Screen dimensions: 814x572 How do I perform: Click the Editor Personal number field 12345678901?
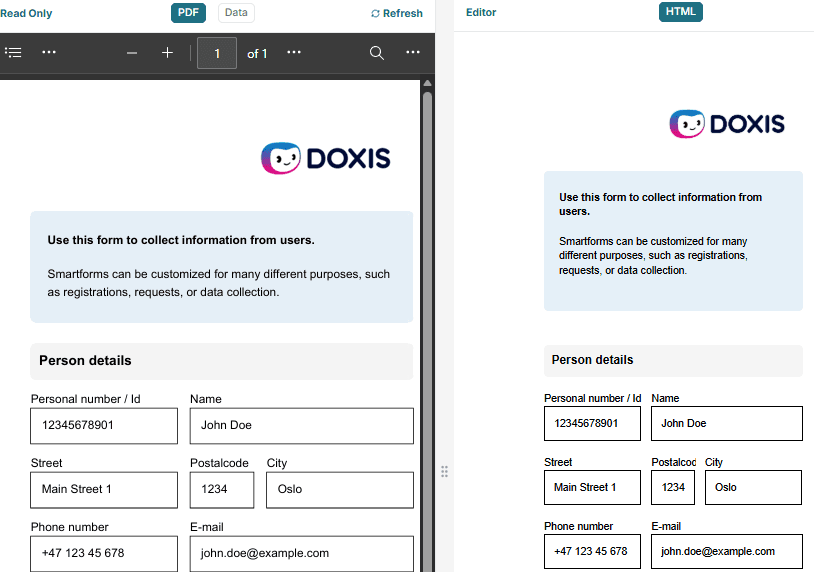tap(592, 424)
